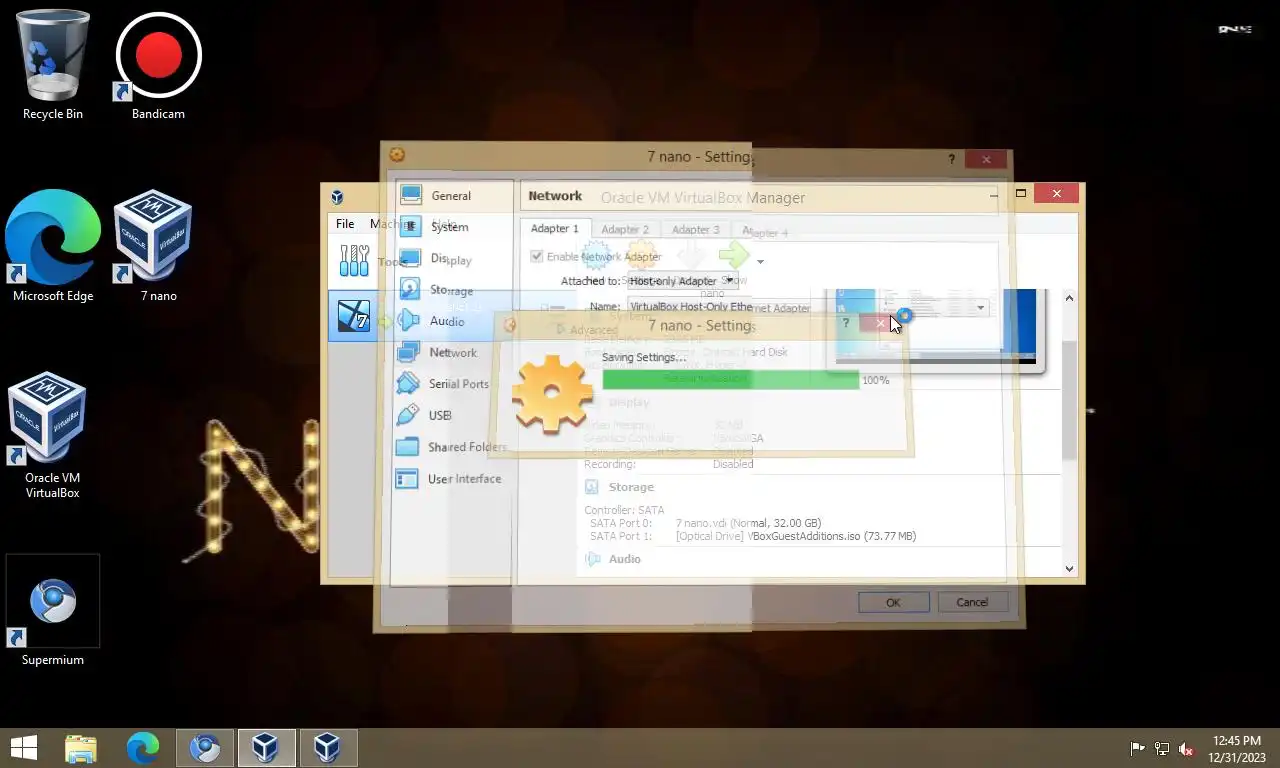
Task: Expand the Advanced network options
Action: click(x=587, y=330)
